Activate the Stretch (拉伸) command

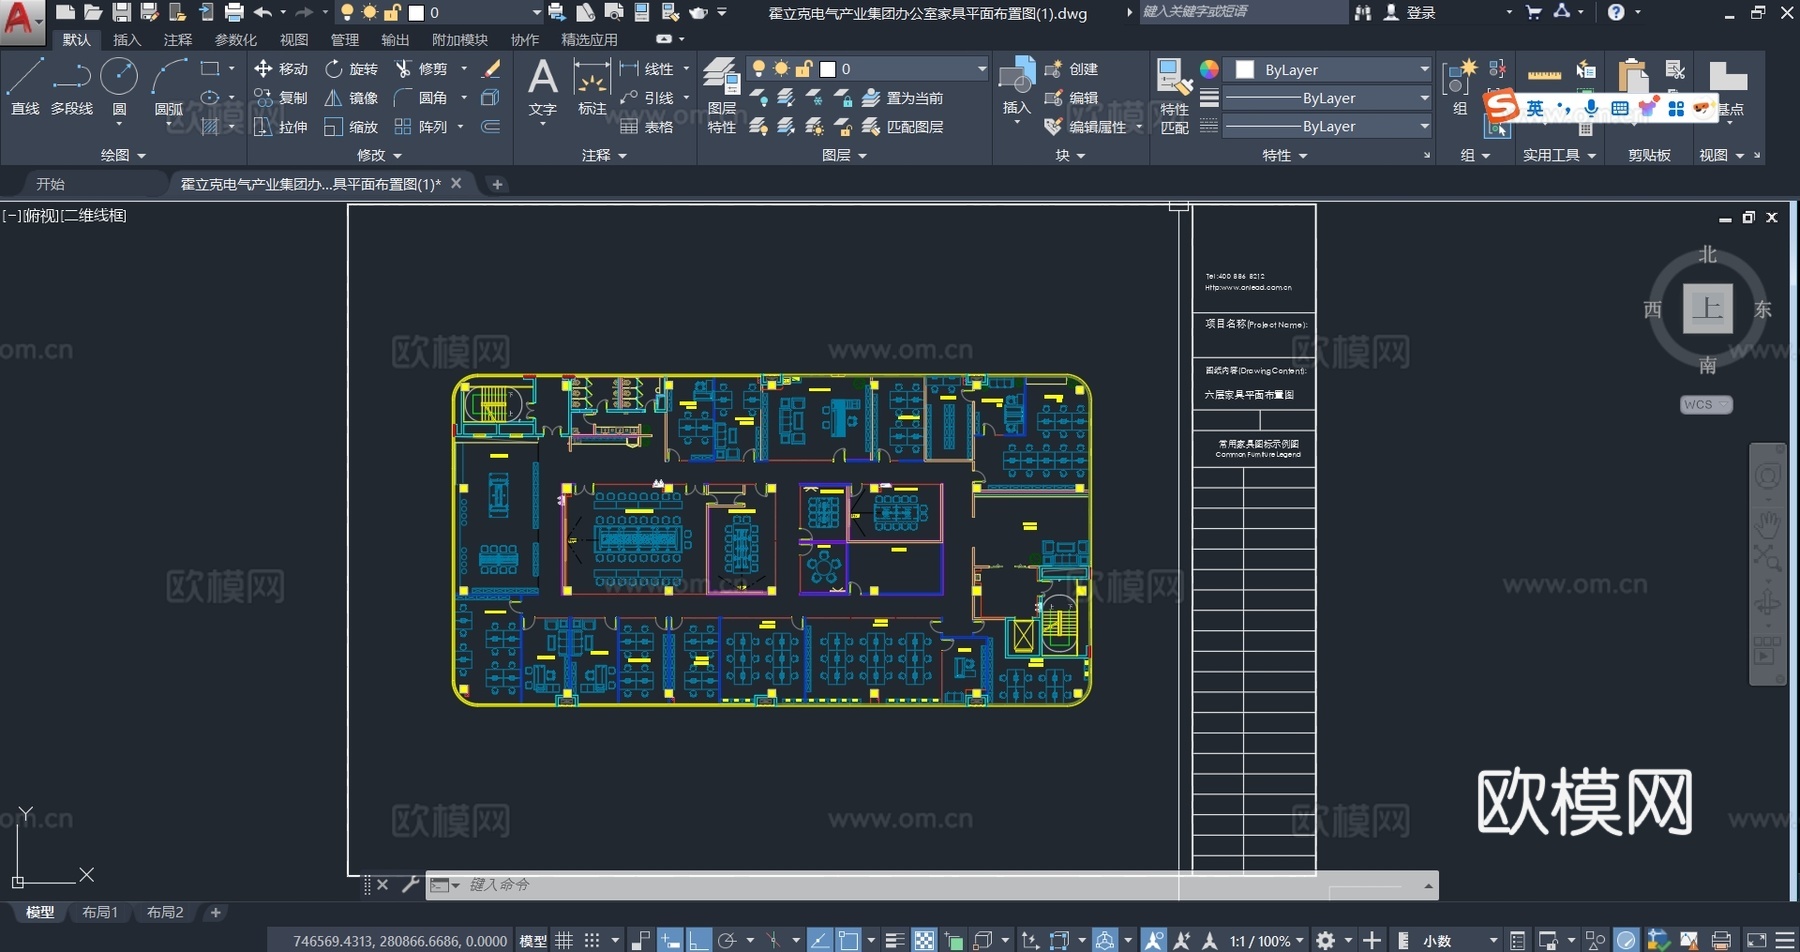[x=281, y=127]
